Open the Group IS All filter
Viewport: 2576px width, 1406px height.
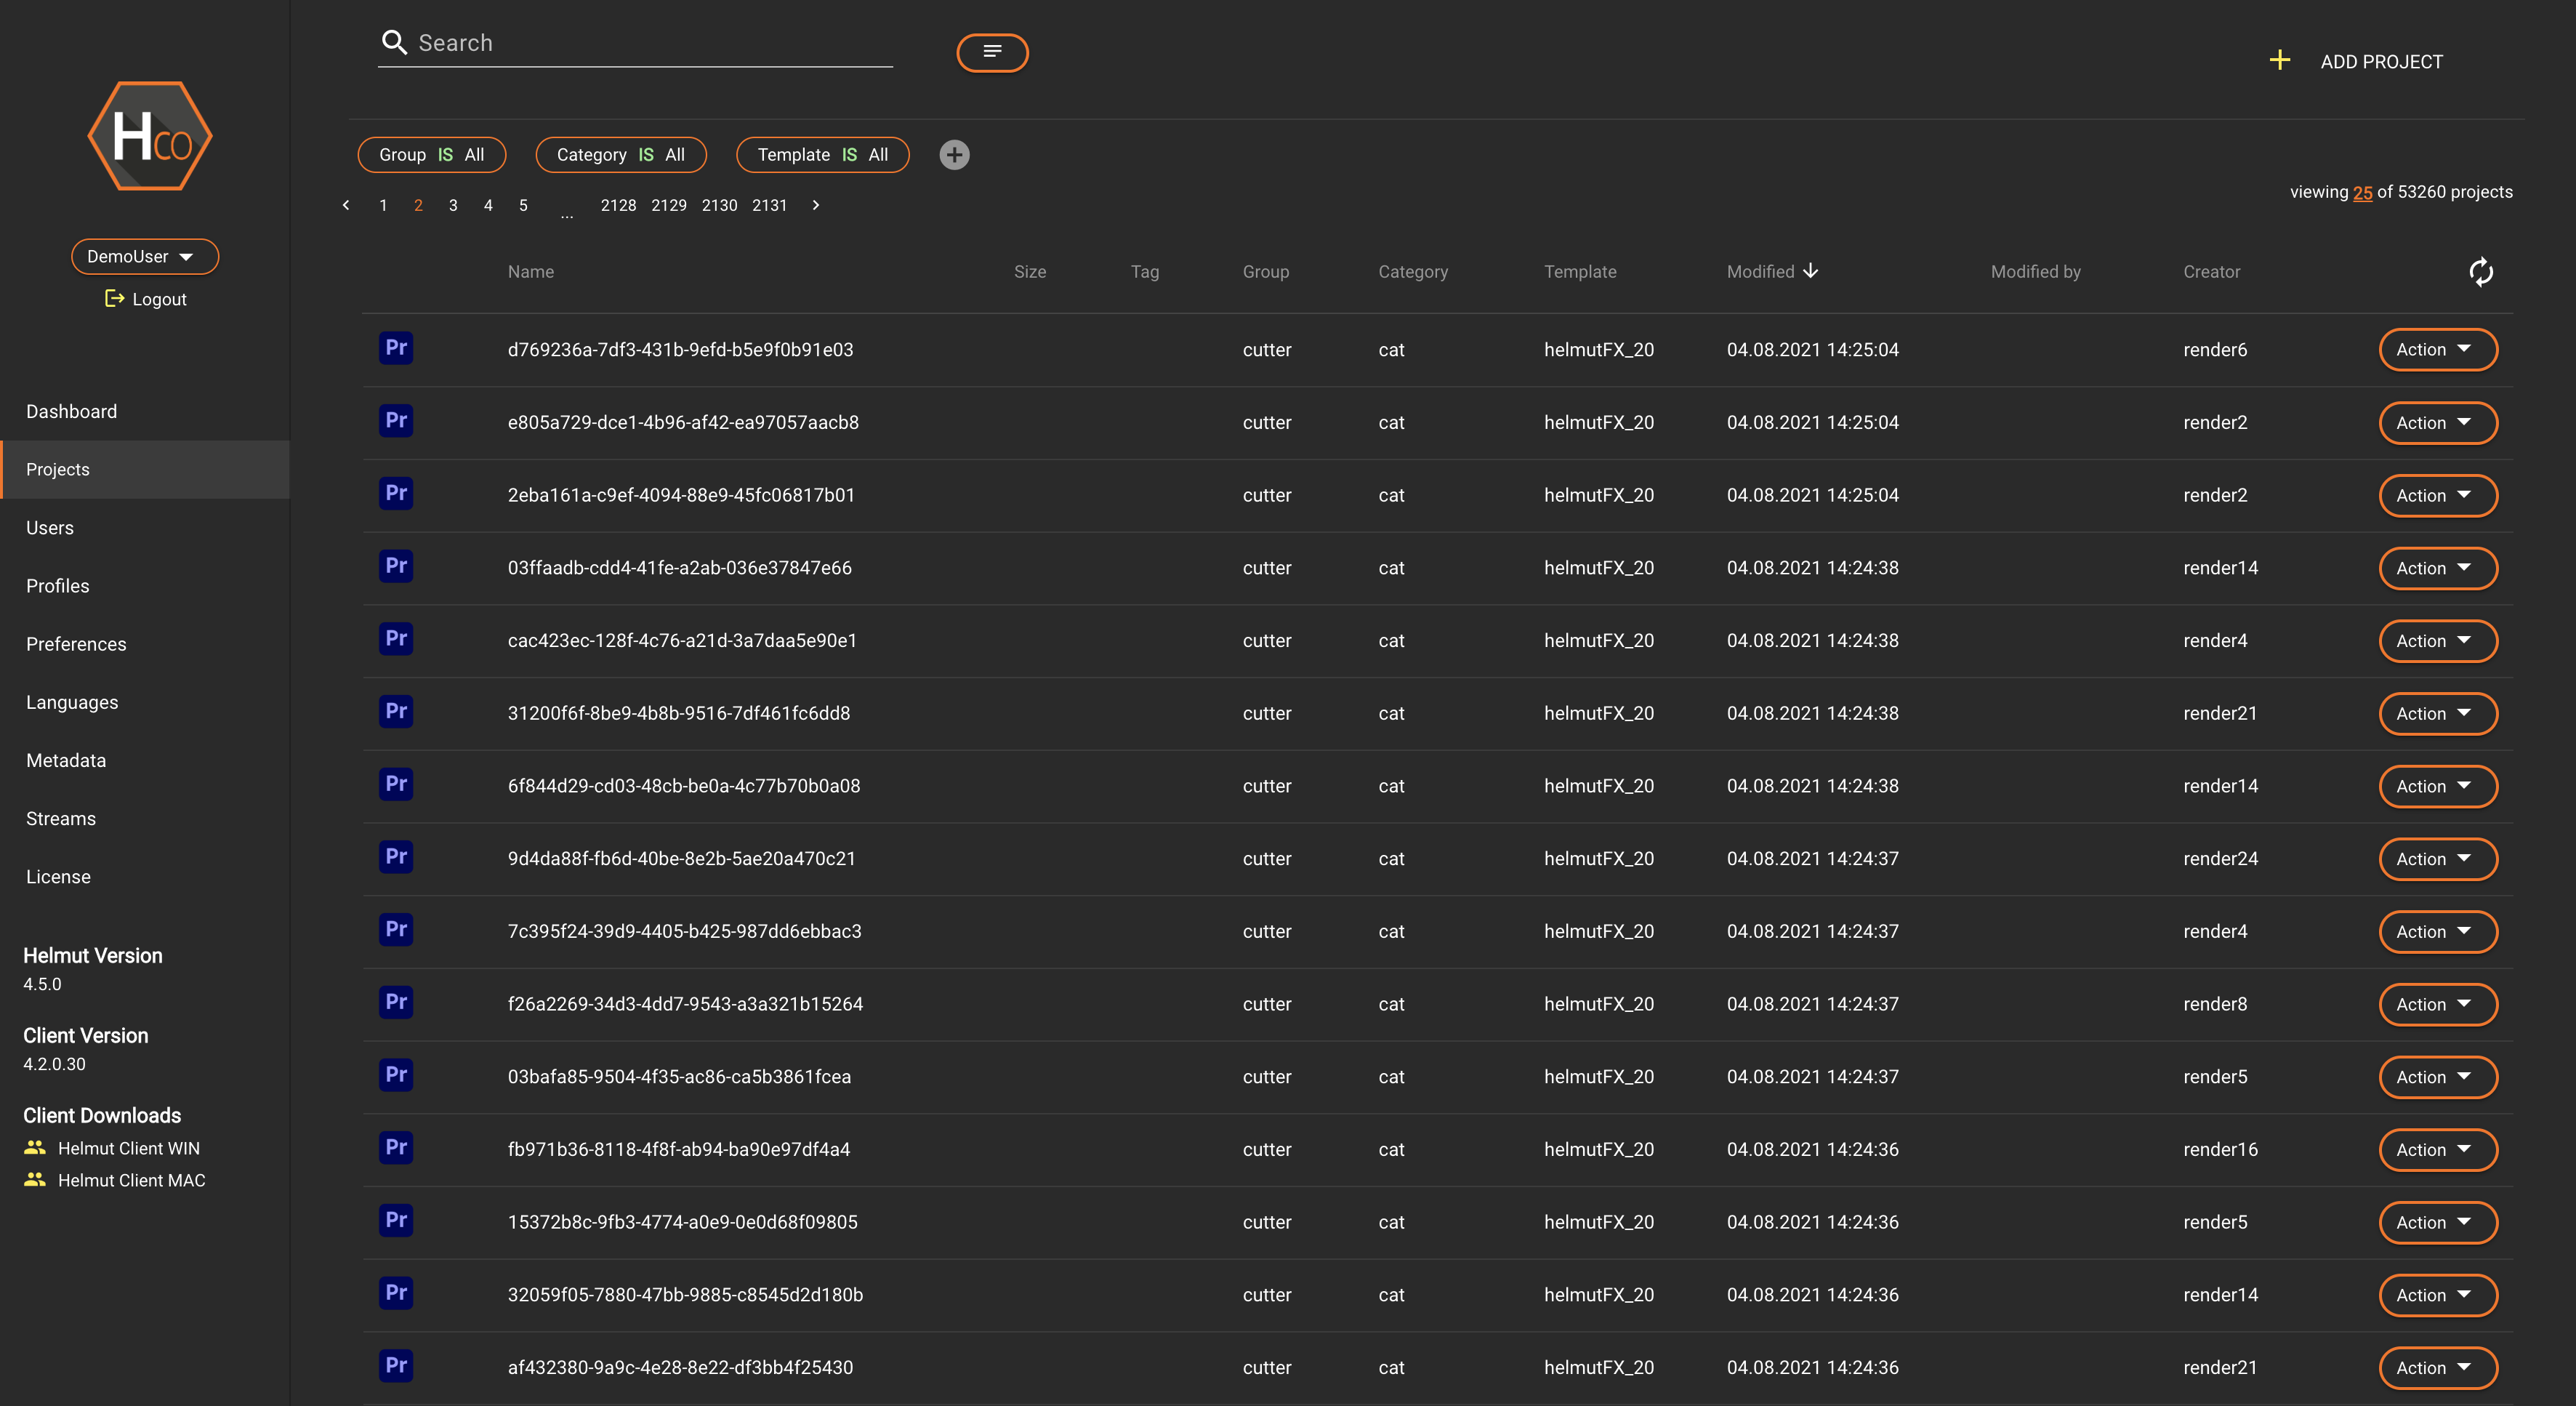coord(431,155)
